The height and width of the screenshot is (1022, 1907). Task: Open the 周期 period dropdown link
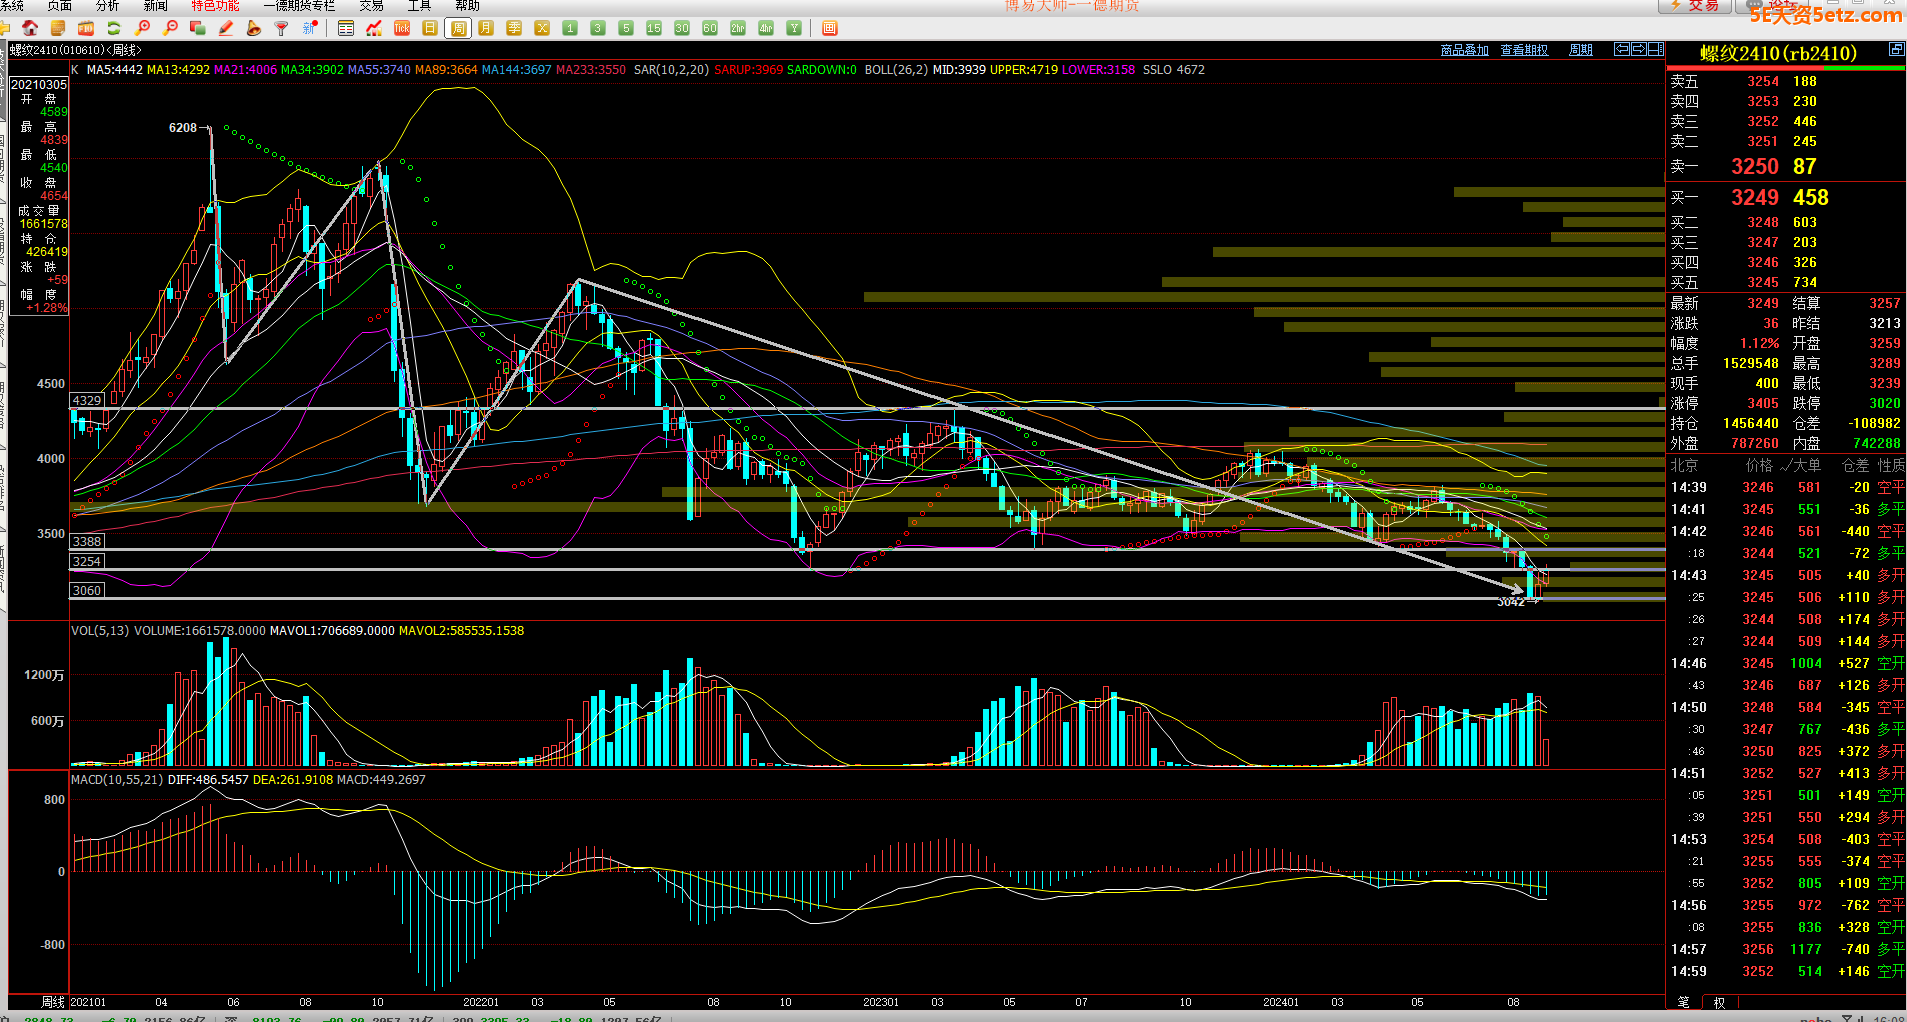point(1581,50)
